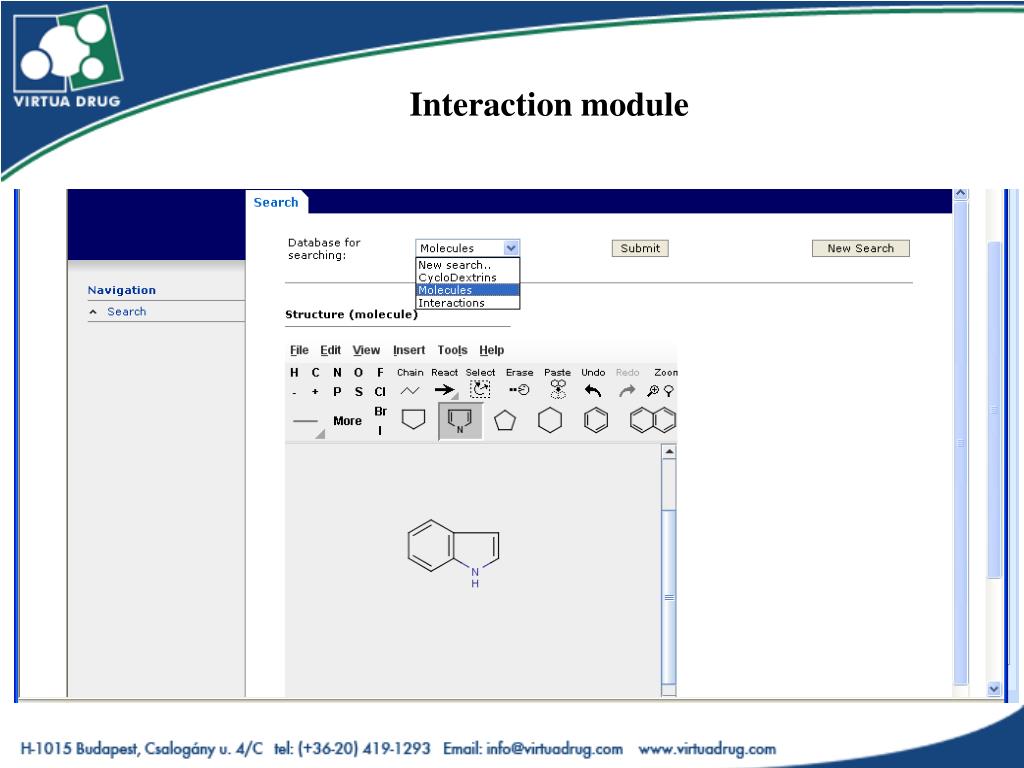This screenshot has width=1024, height=768.
Task: Select the Chain drawing tool
Action: [410, 391]
